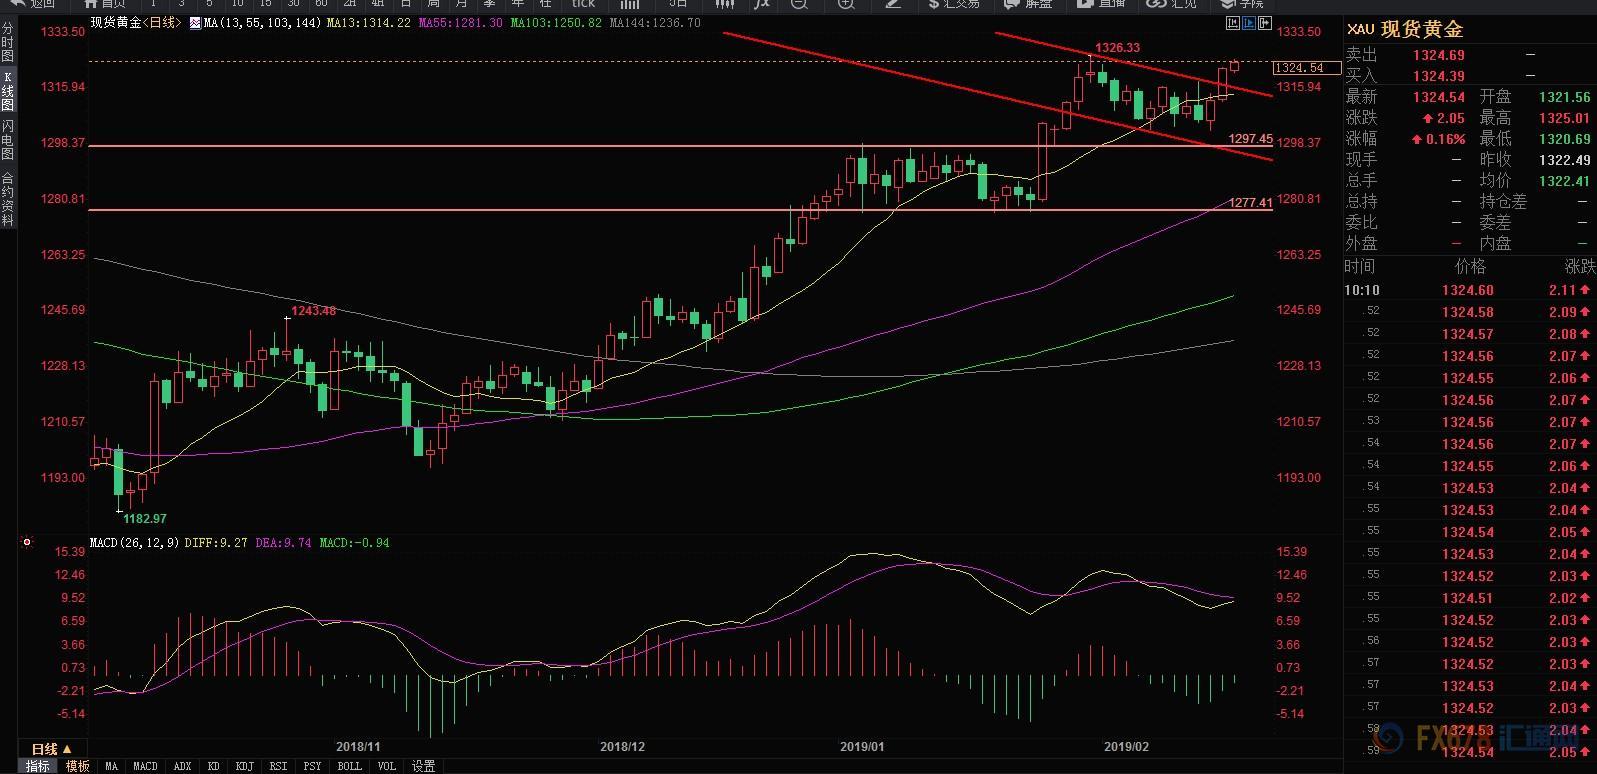1597x774 pixels.
Task: Select the blue highlighted middle chart layout icon
Action: click(1249, 22)
